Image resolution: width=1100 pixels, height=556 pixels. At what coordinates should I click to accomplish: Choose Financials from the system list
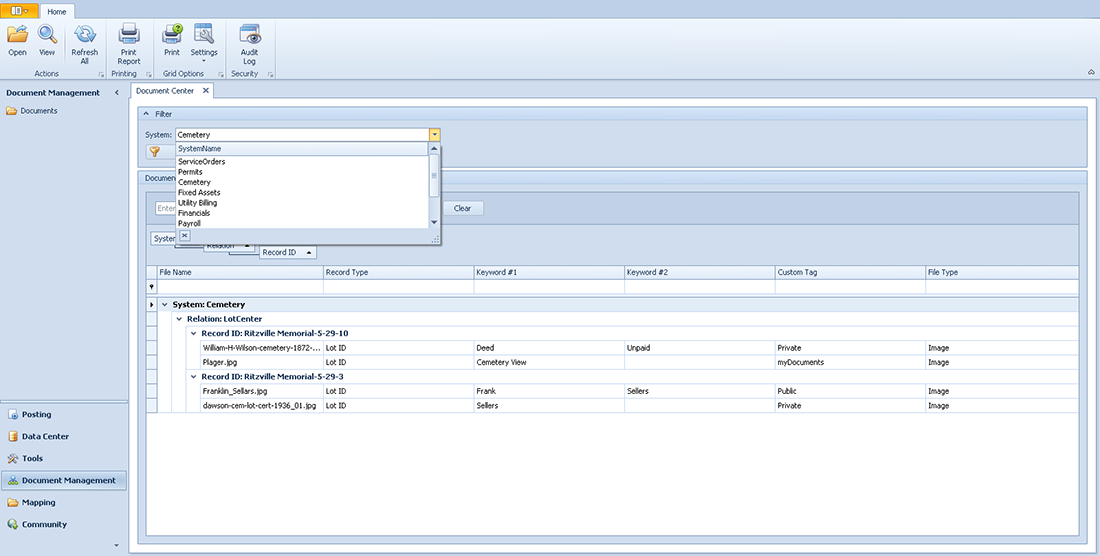click(x=302, y=213)
